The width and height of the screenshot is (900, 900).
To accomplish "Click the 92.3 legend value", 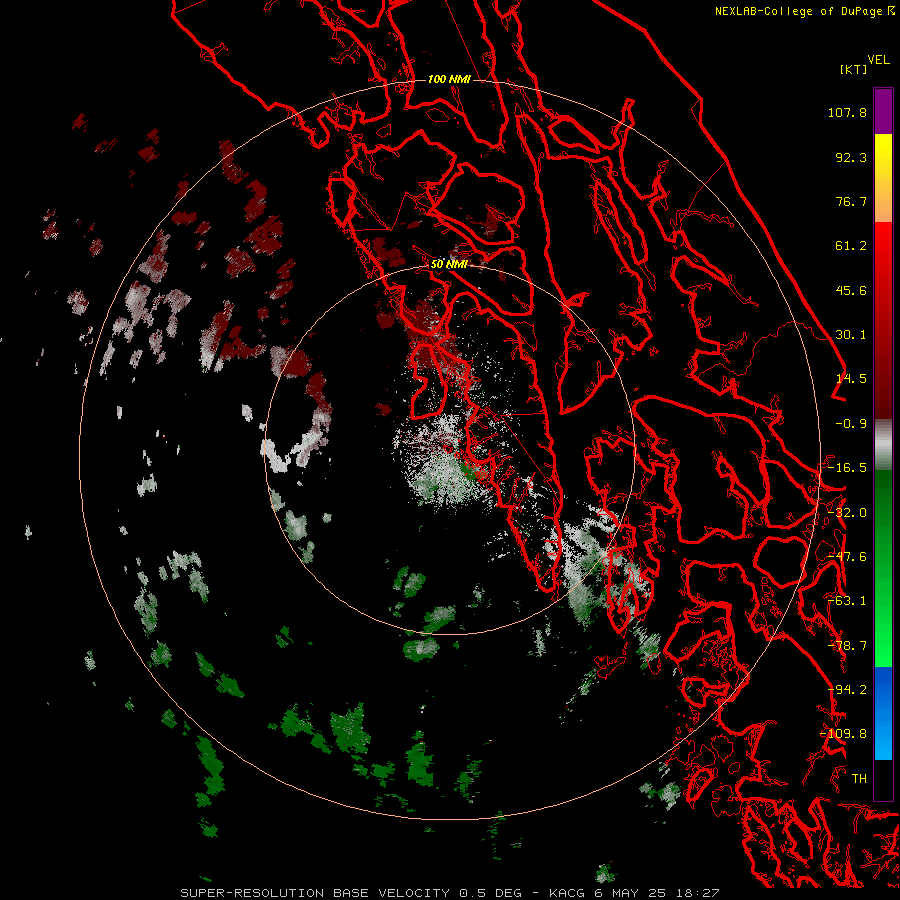I will [x=851, y=157].
